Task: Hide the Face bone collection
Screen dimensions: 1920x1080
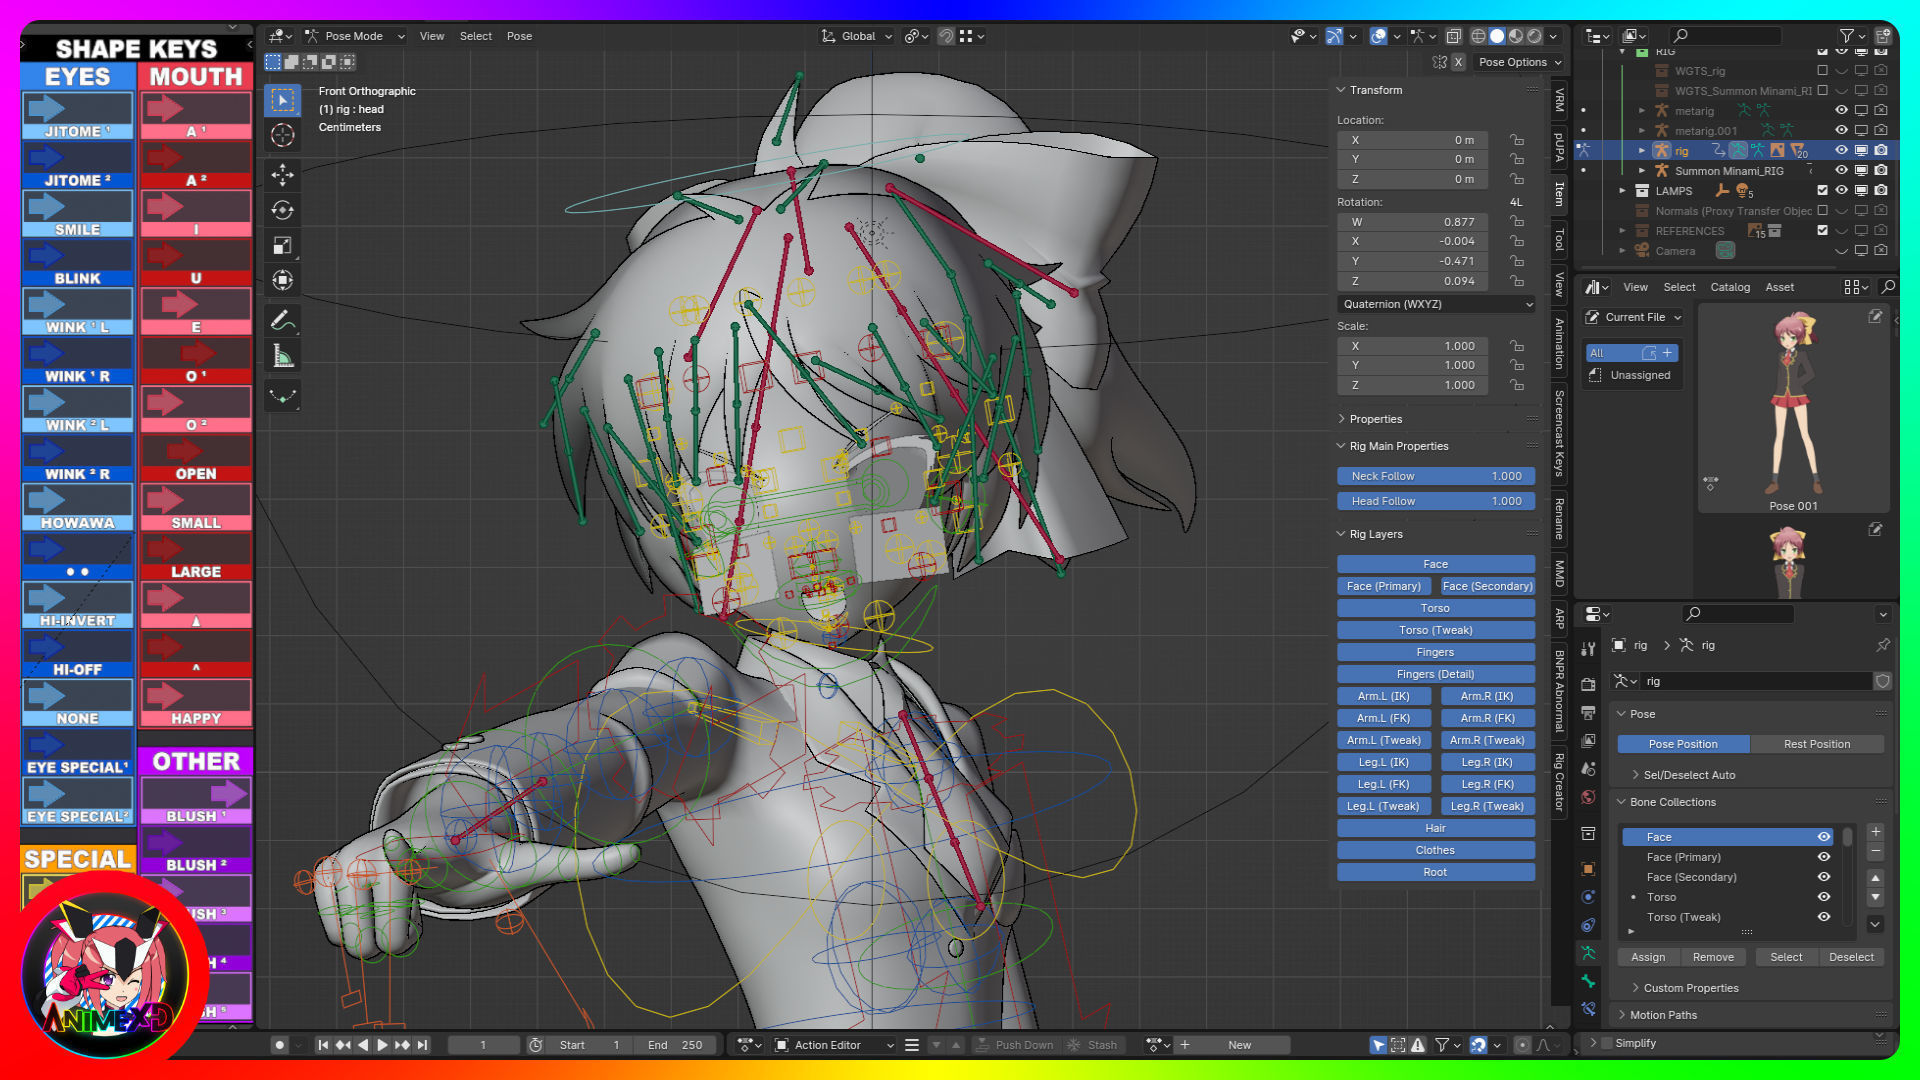Action: point(1824,837)
